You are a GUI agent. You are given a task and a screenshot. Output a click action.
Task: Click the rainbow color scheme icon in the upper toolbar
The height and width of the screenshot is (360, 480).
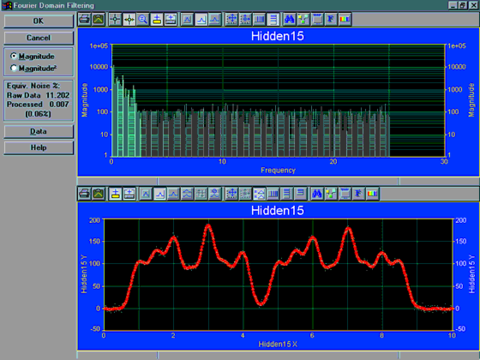coord(345,19)
